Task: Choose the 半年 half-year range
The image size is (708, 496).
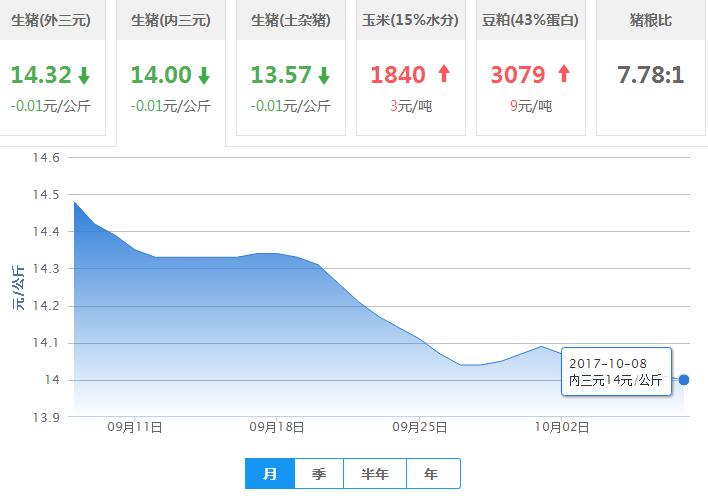Action: click(368, 474)
